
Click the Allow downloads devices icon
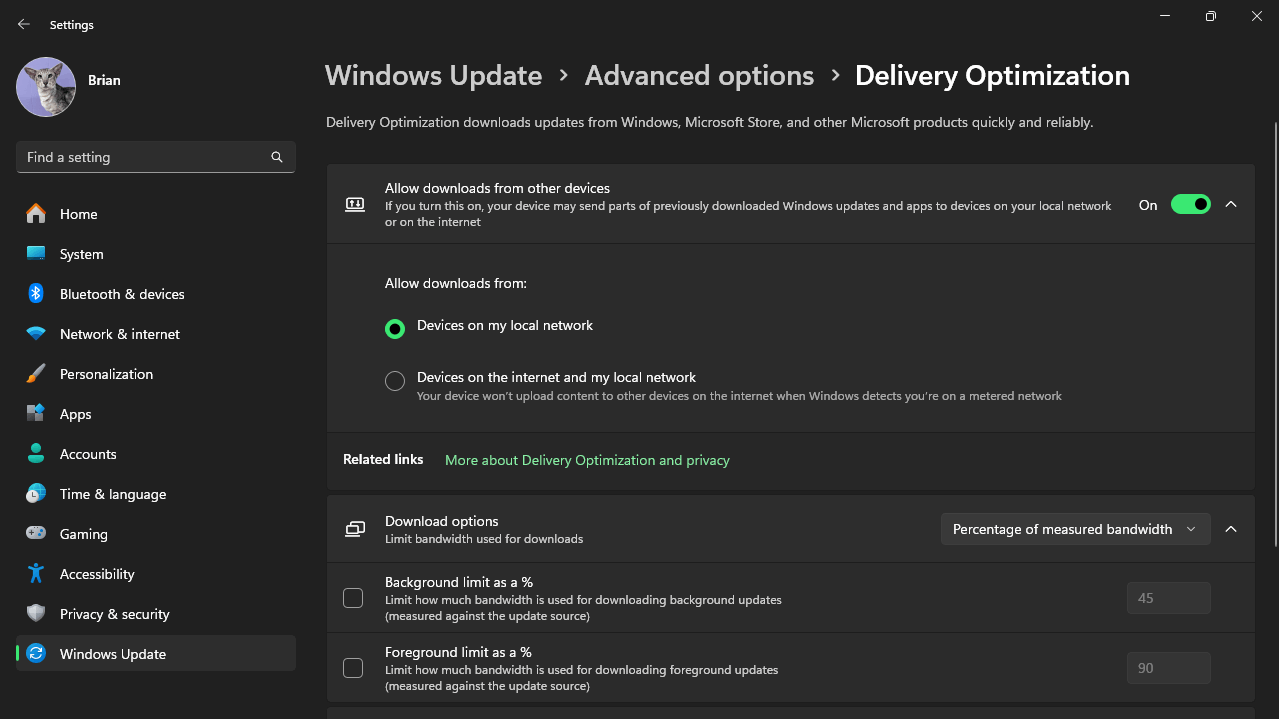pos(355,205)
